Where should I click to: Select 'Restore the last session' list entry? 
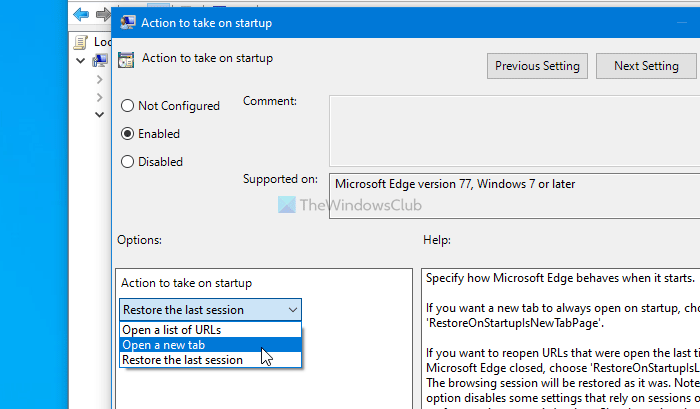[x=182, y=360]
